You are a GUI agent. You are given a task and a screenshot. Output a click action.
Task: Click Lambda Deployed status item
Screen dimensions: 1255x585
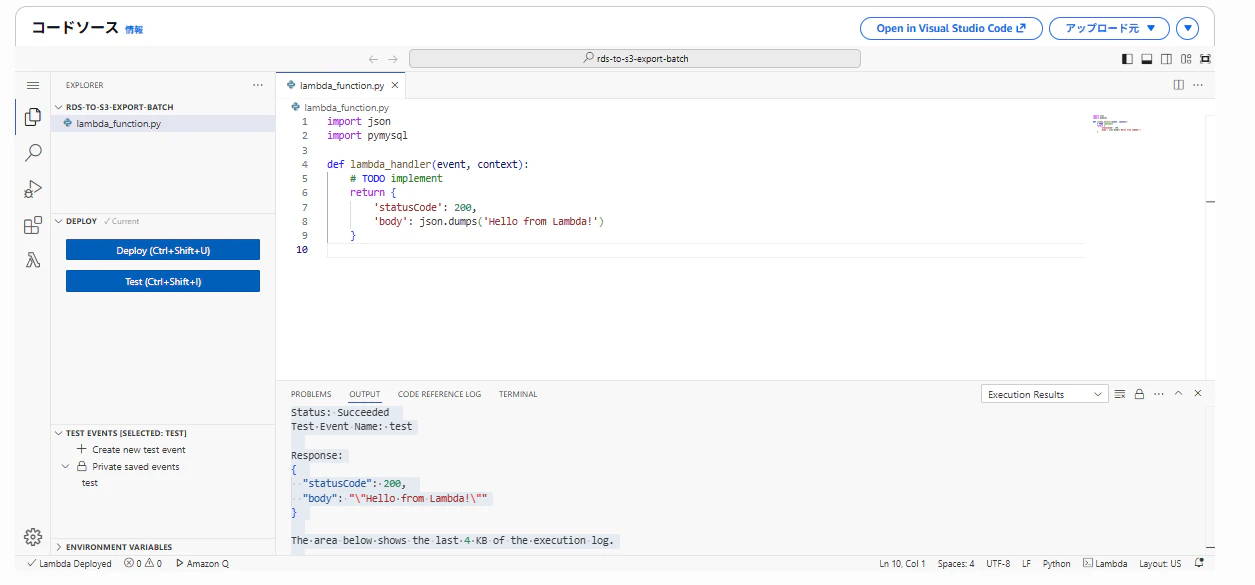tap(69, 564)
